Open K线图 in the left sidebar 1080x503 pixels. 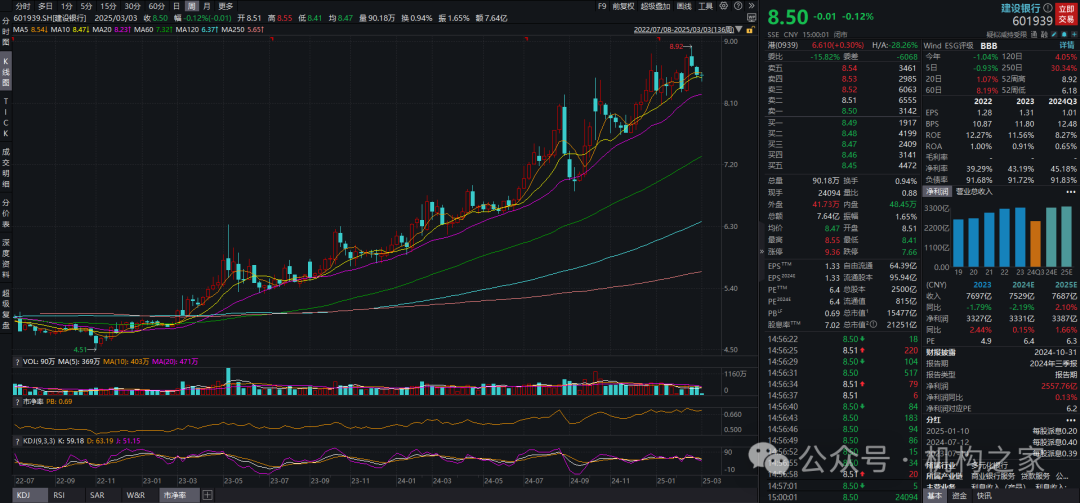click(6, 73)
